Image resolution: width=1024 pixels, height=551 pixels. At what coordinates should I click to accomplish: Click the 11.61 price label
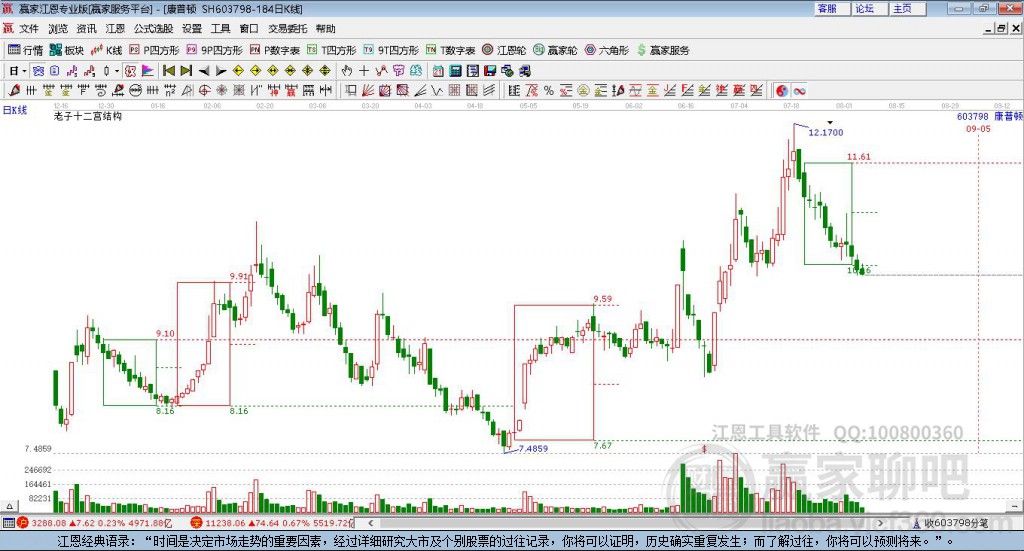pos(859,157)
